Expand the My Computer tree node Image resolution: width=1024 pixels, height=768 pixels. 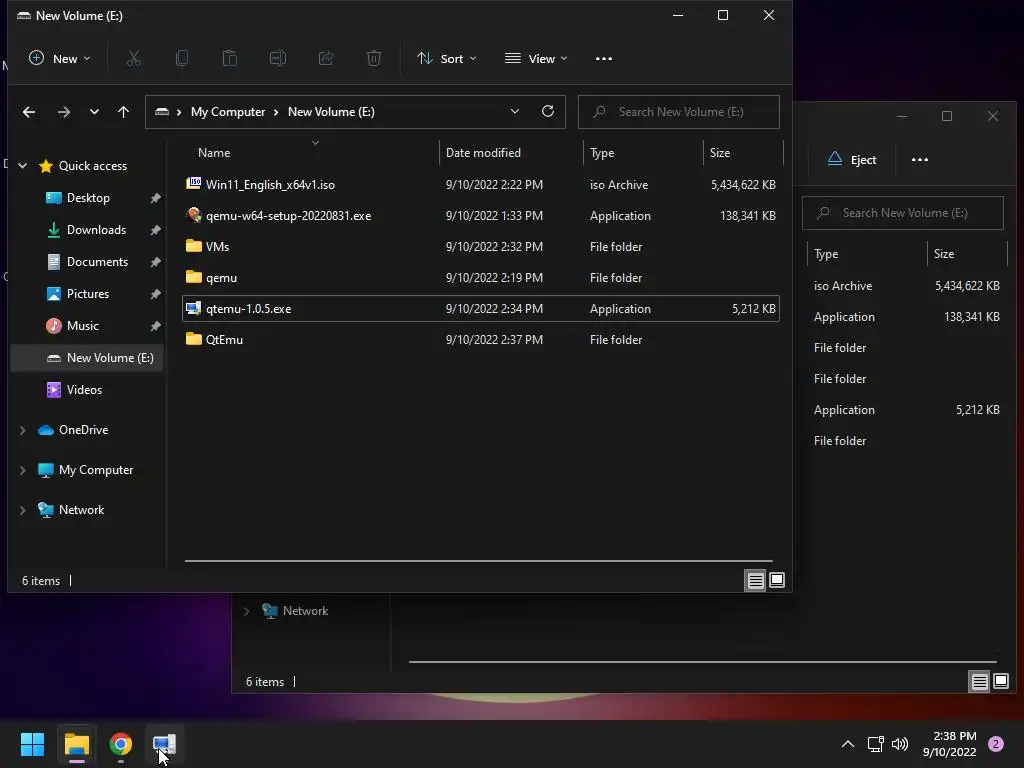[x=23, y=470]
